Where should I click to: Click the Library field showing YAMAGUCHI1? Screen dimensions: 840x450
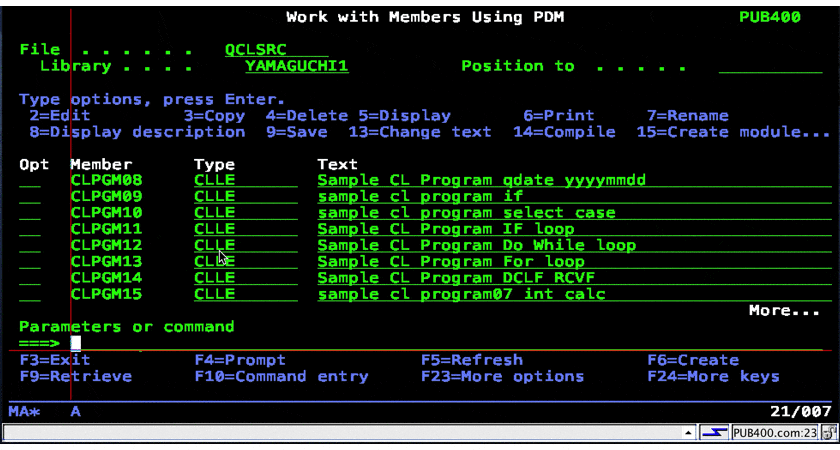click(297, 66)
